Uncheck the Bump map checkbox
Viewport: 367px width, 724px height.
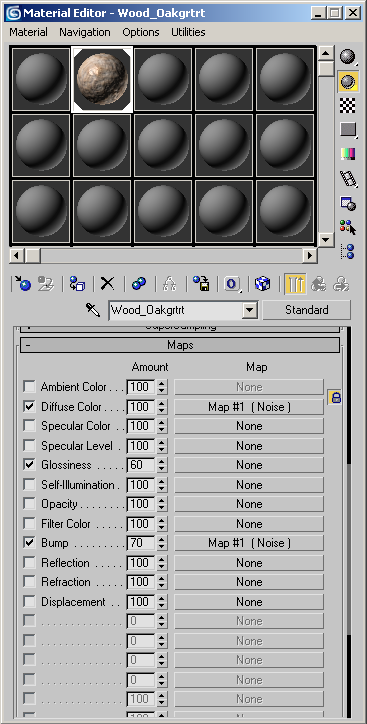click(30, 543)
